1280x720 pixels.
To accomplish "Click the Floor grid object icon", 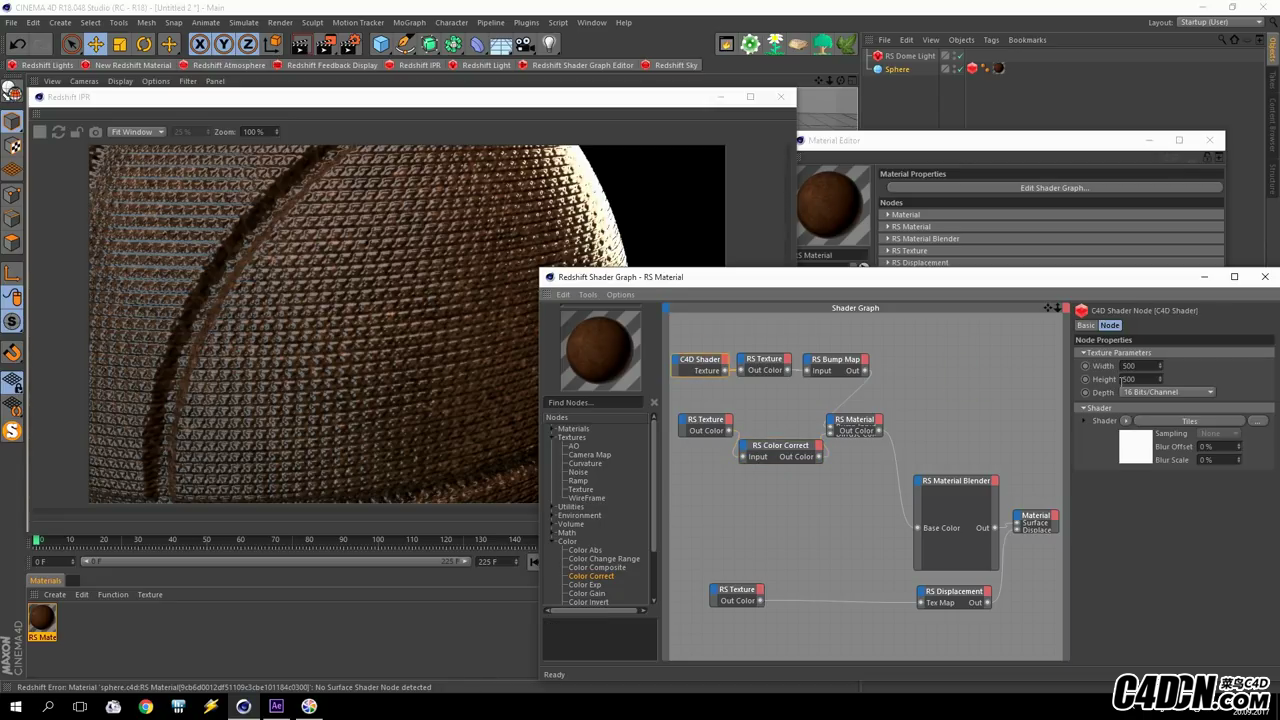I will tap(502, 44).
